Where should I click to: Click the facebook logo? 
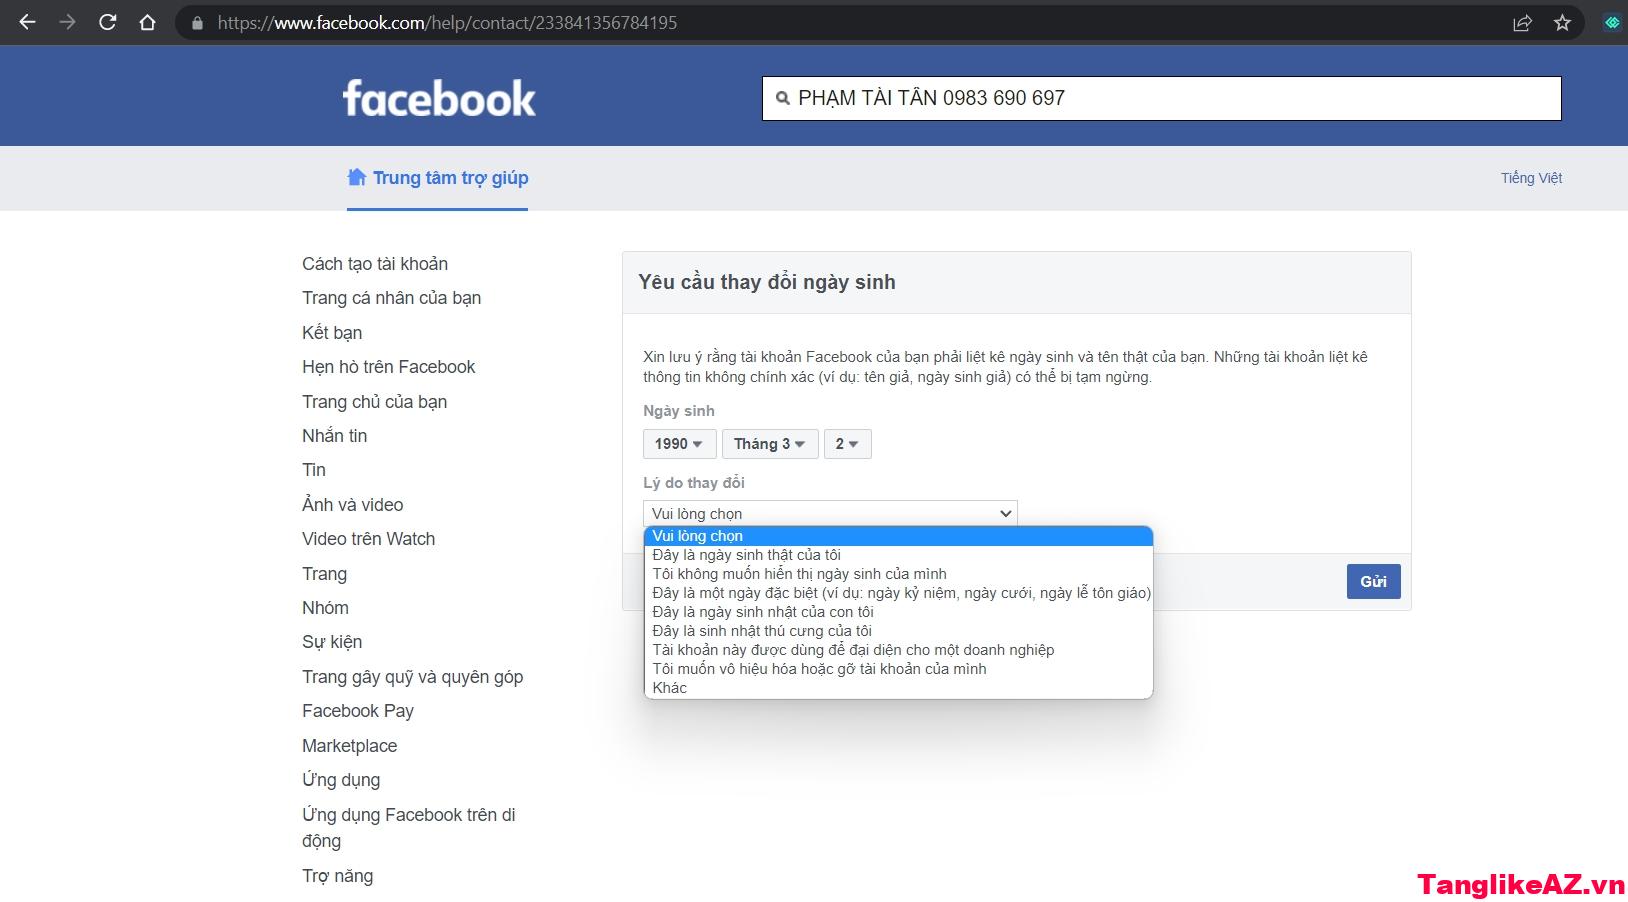pos(440,97)
